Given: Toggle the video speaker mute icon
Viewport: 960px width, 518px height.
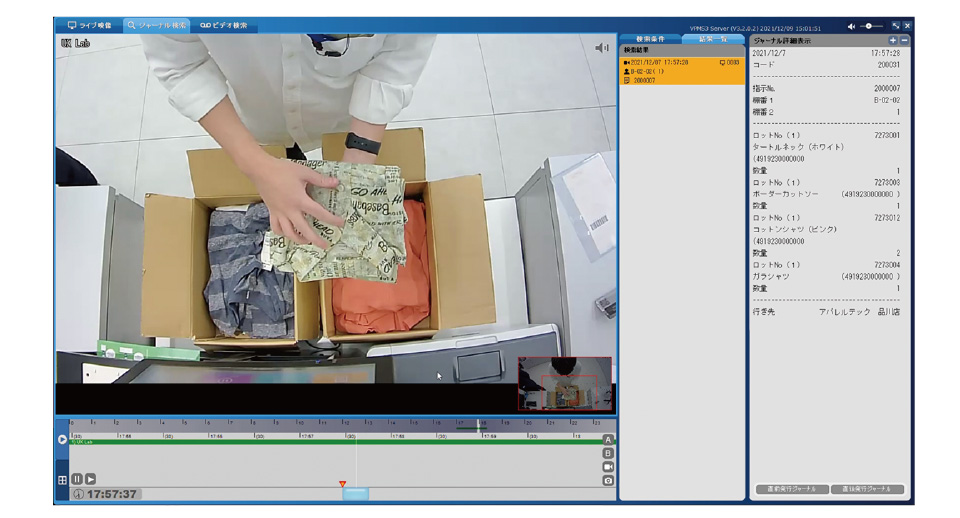Looking at the screenshot, I should [x=602, y=47].
